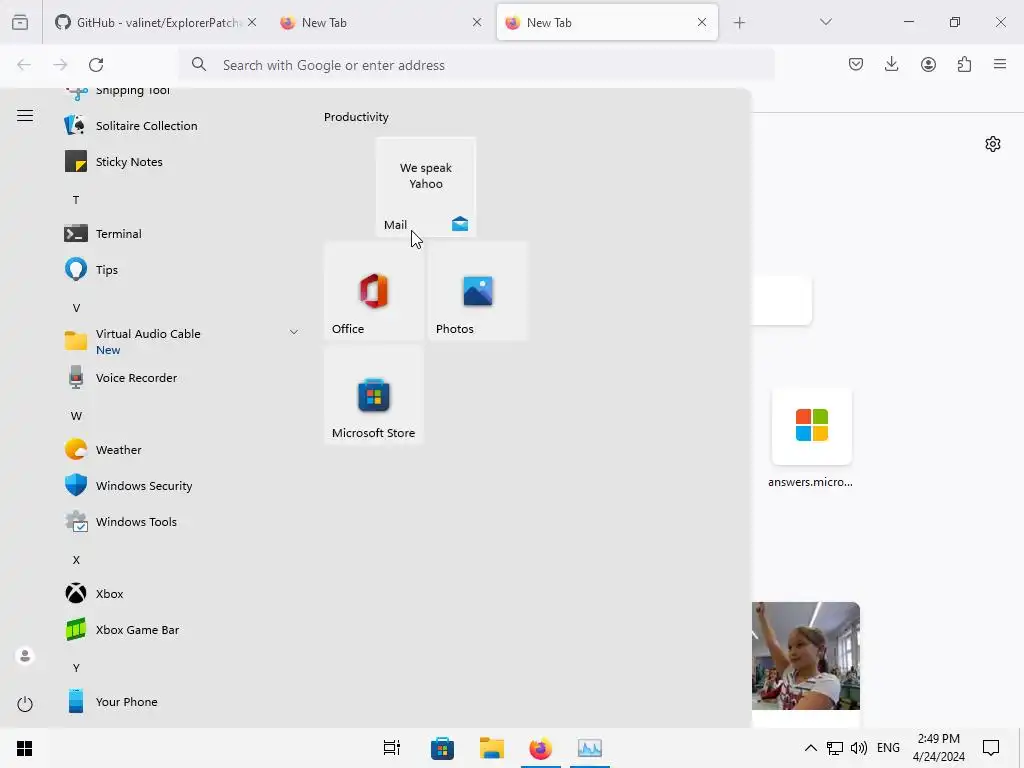Open Windows Tools
The height and width of the screenshot is (768, 1024).
tap(180, 521)
